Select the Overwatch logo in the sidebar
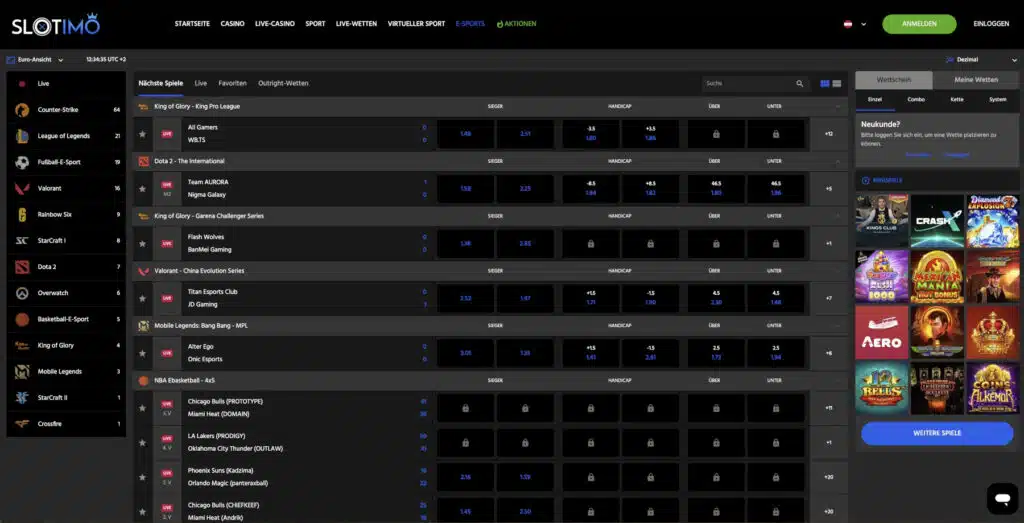Image resolution: width=1024 pixels, height=523 pixels. click(22, 293)
